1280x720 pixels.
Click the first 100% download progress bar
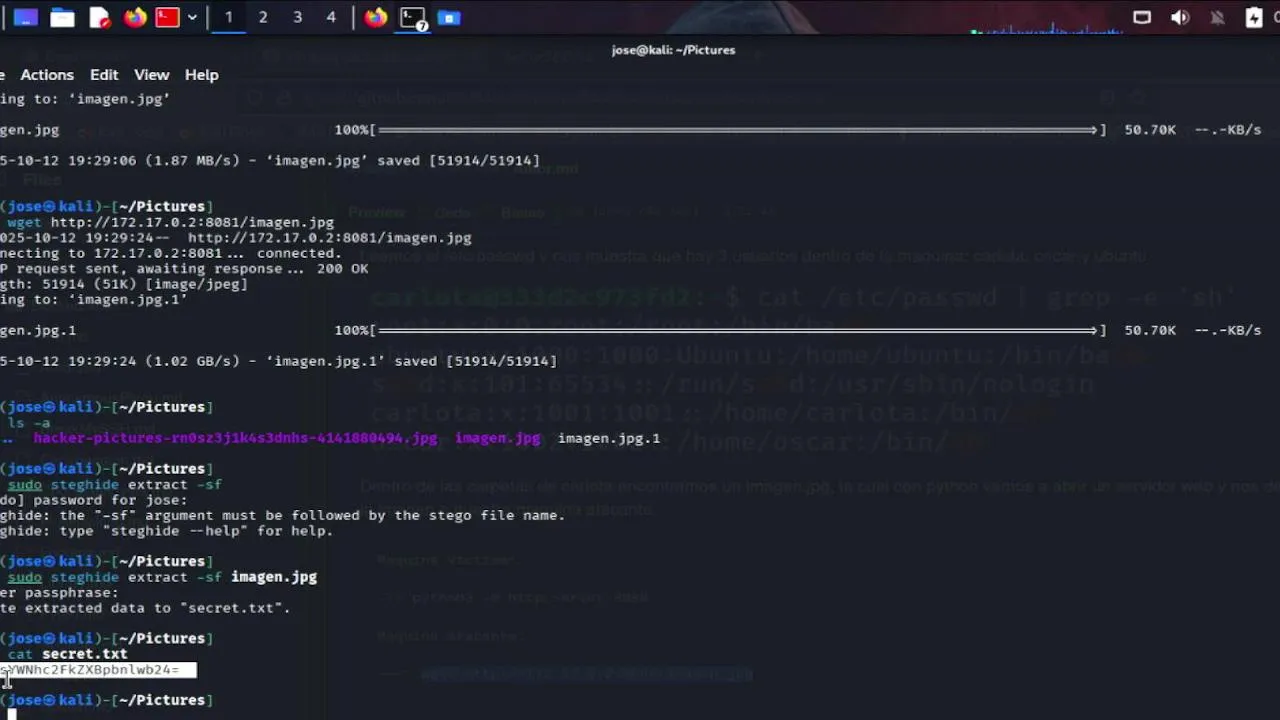tap(738, 130)
